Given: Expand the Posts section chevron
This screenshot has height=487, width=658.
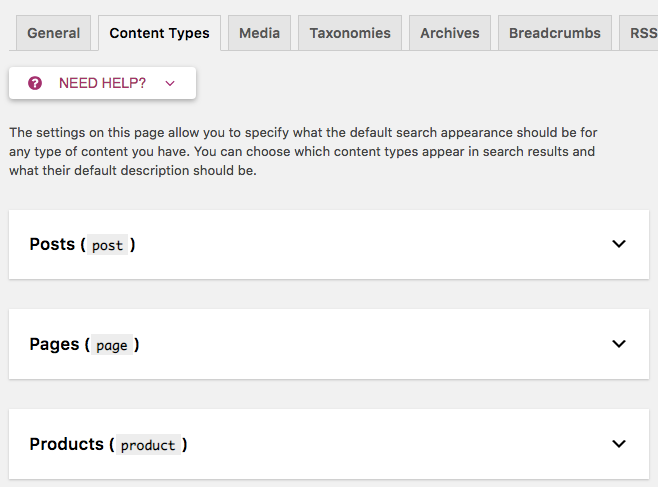Looking at the screenshot, I should 619,244.
